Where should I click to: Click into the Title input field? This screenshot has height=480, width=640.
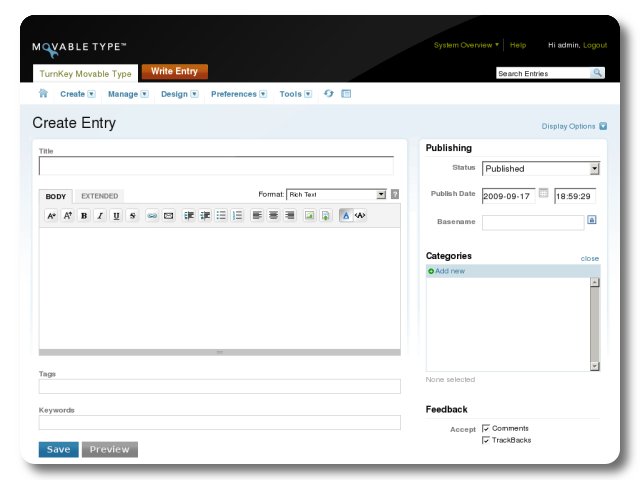pyautogui.click(x=216, y=166)
